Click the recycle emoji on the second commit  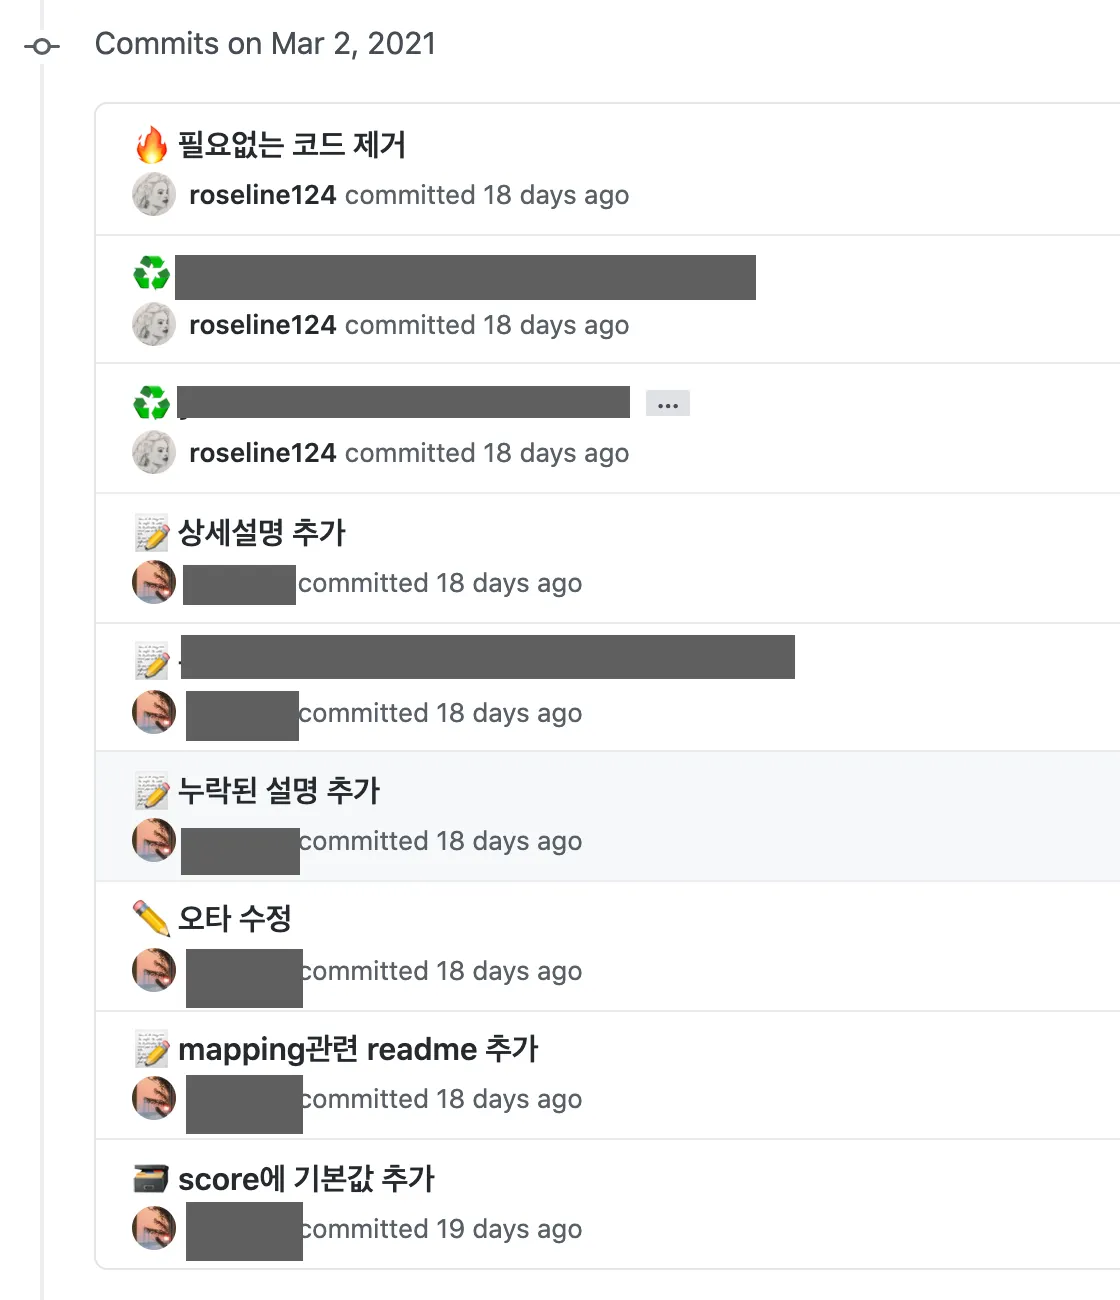coord(152,274)
